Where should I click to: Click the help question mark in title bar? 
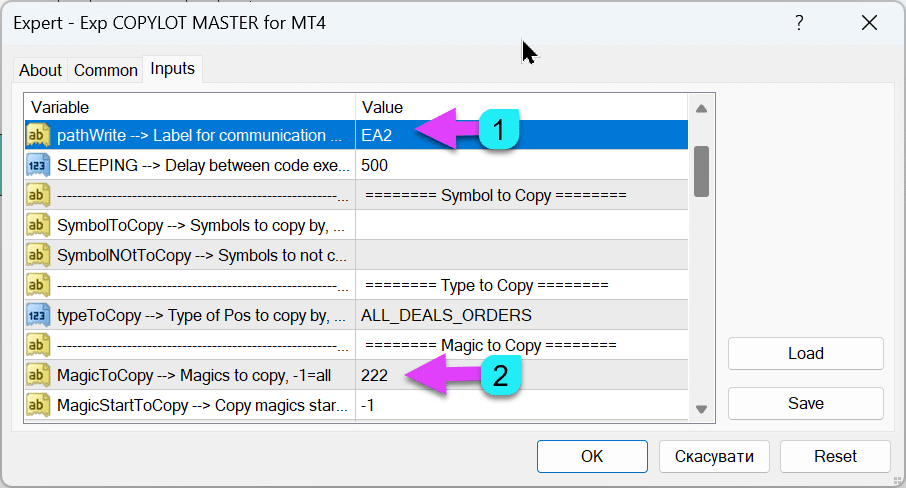point(798,22)
